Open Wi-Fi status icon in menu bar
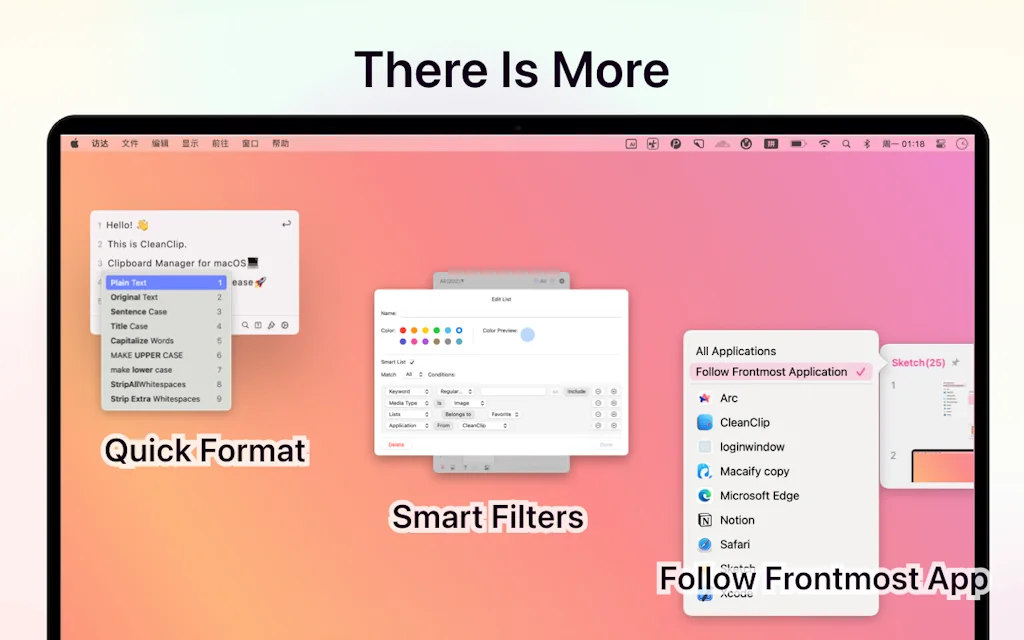 point(824,144)
